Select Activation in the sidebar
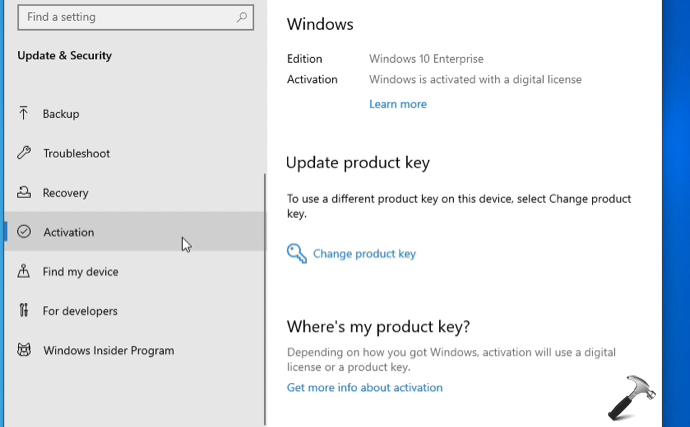Viewport: 690px width, 427px height. point(135,232)
